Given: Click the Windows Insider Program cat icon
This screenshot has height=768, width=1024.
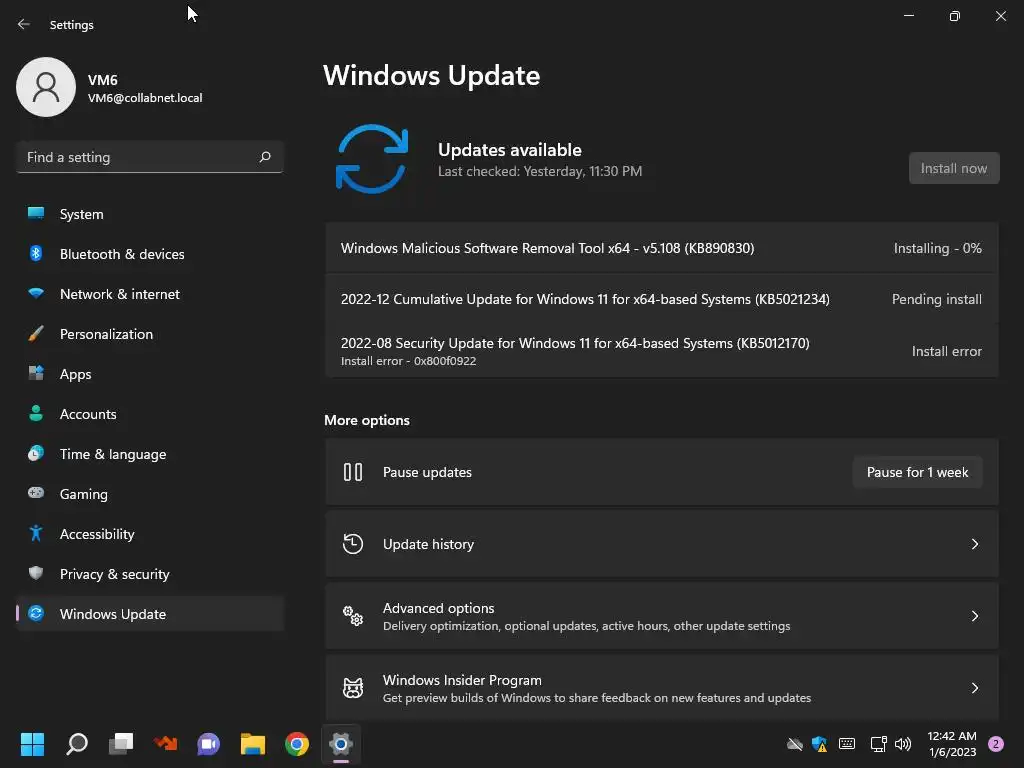Looking at the screenshot, I should tap(353, 688).
